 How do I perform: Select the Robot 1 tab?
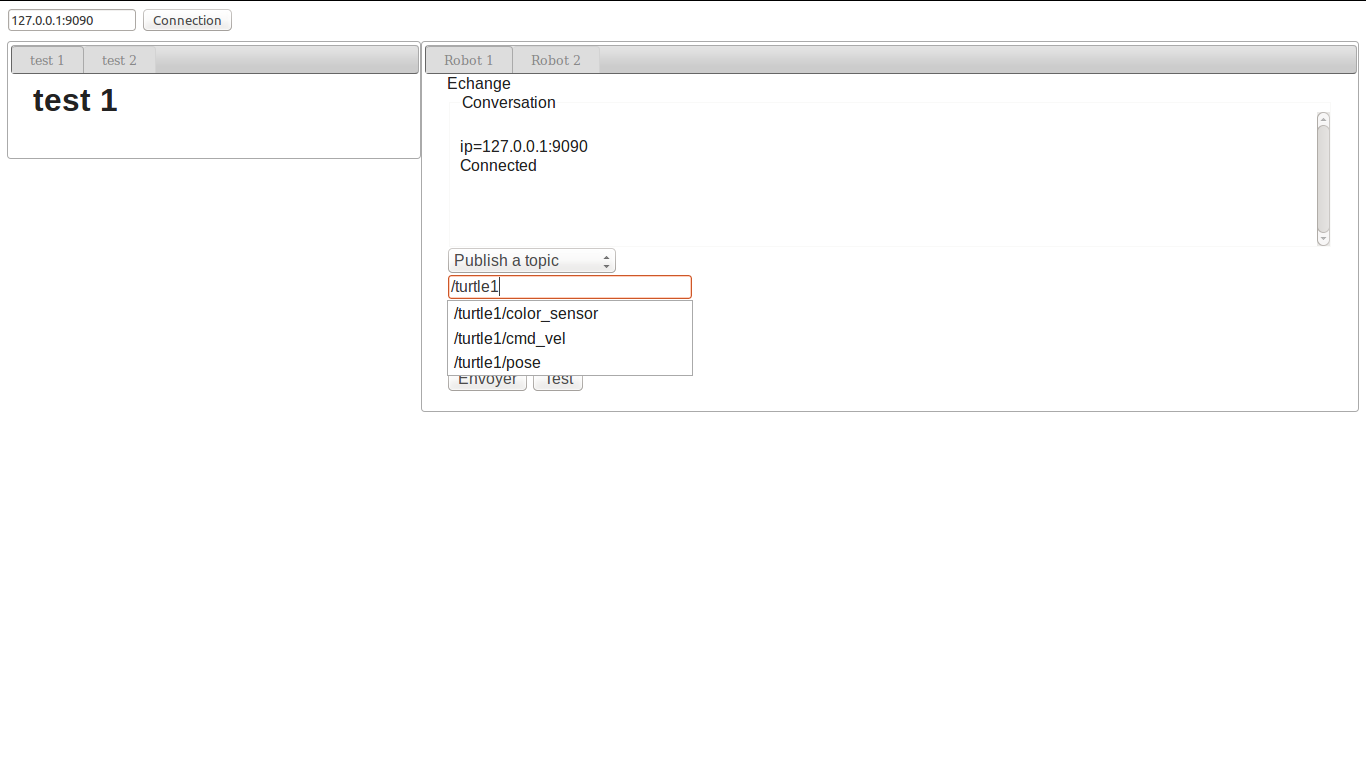coord(468,60)
